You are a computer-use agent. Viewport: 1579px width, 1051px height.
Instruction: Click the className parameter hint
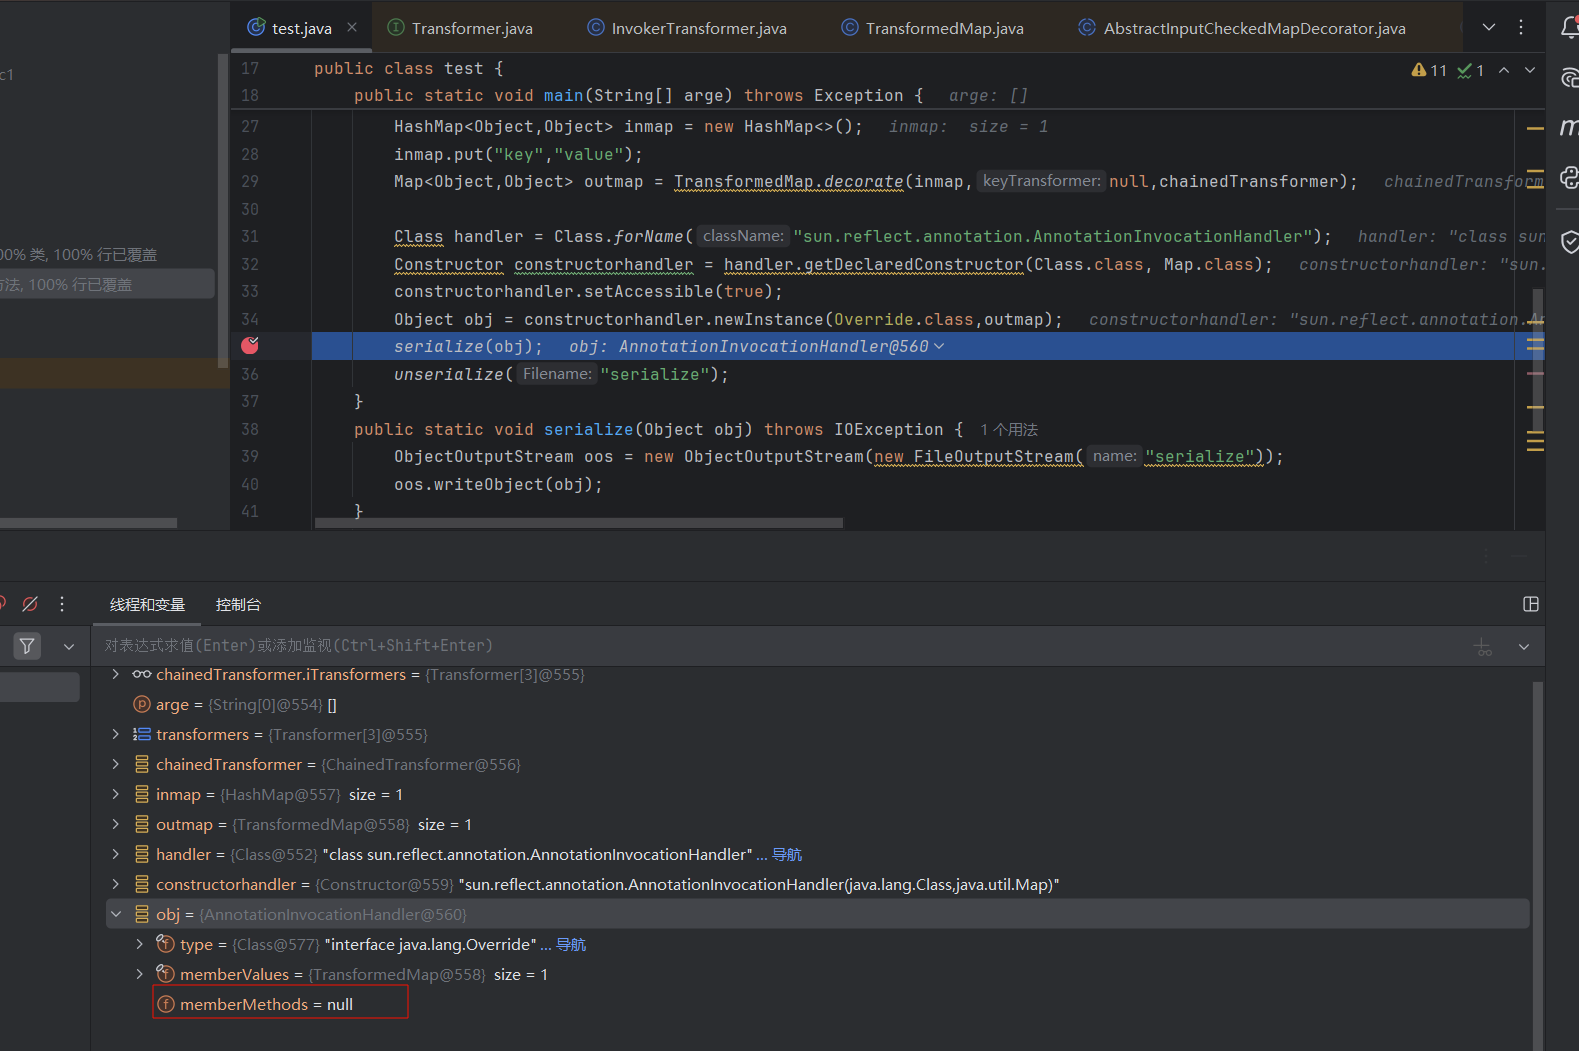tap(743, 236)
